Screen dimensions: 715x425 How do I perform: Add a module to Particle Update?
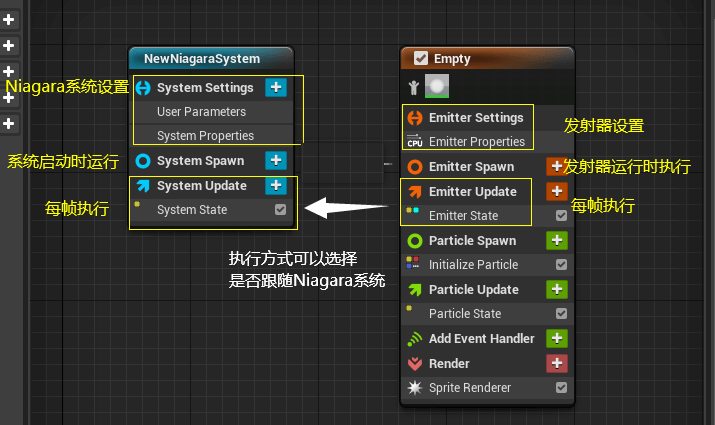(x=557, y=289)
